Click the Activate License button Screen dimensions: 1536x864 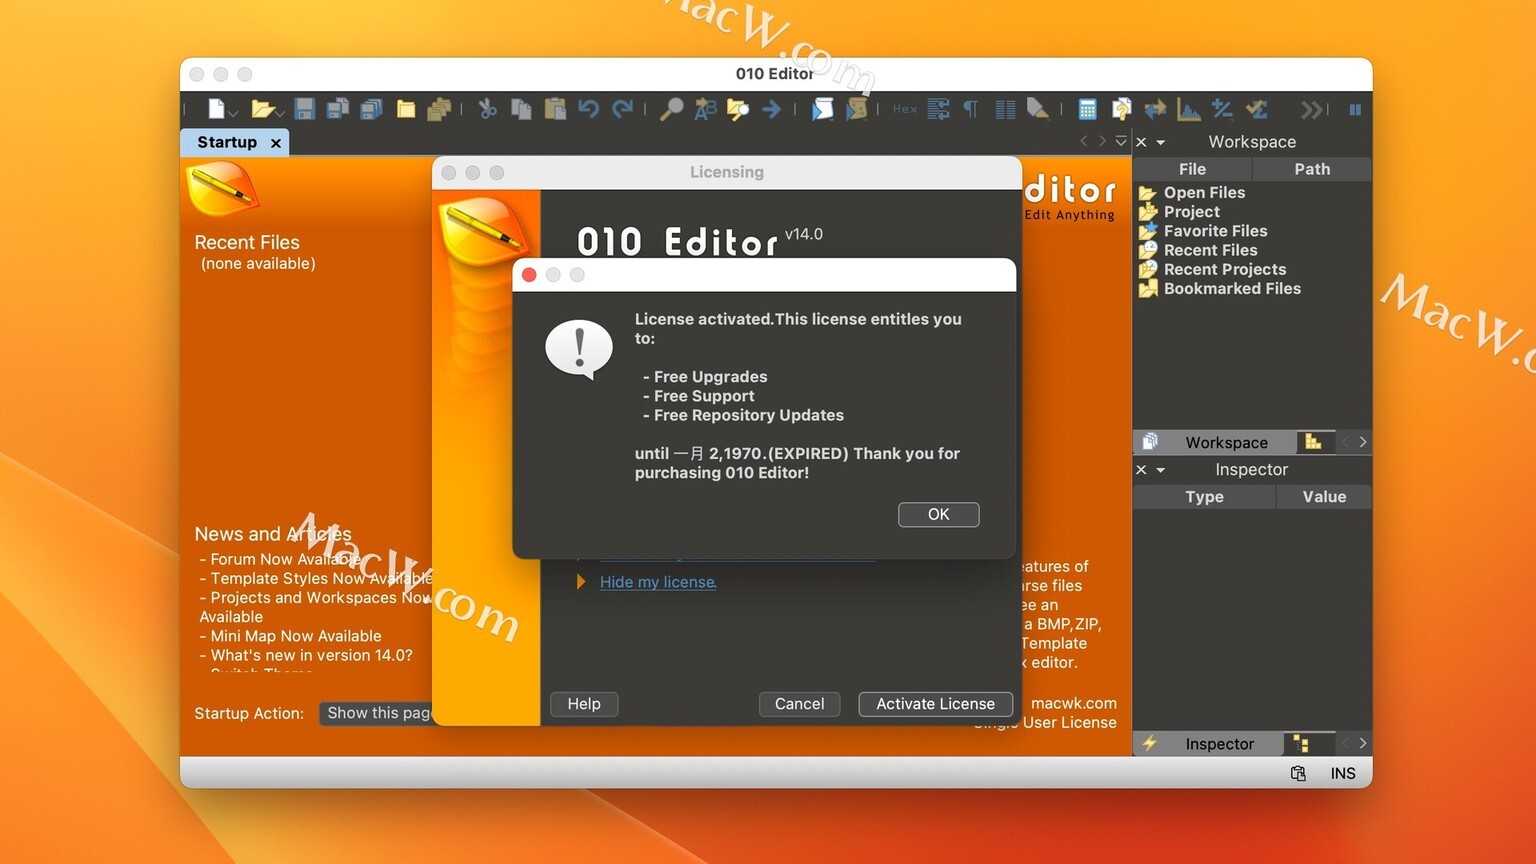[935, 704]
